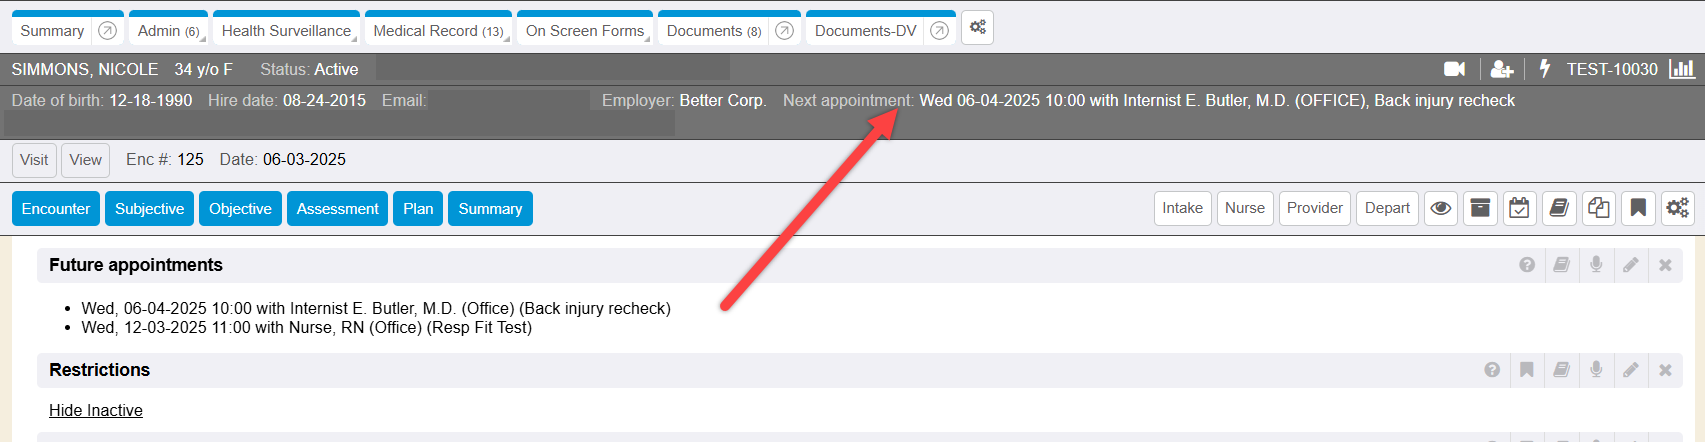
Task: Expand the Health Surveillance dropdown tab
Action: (x=286, y=31)
